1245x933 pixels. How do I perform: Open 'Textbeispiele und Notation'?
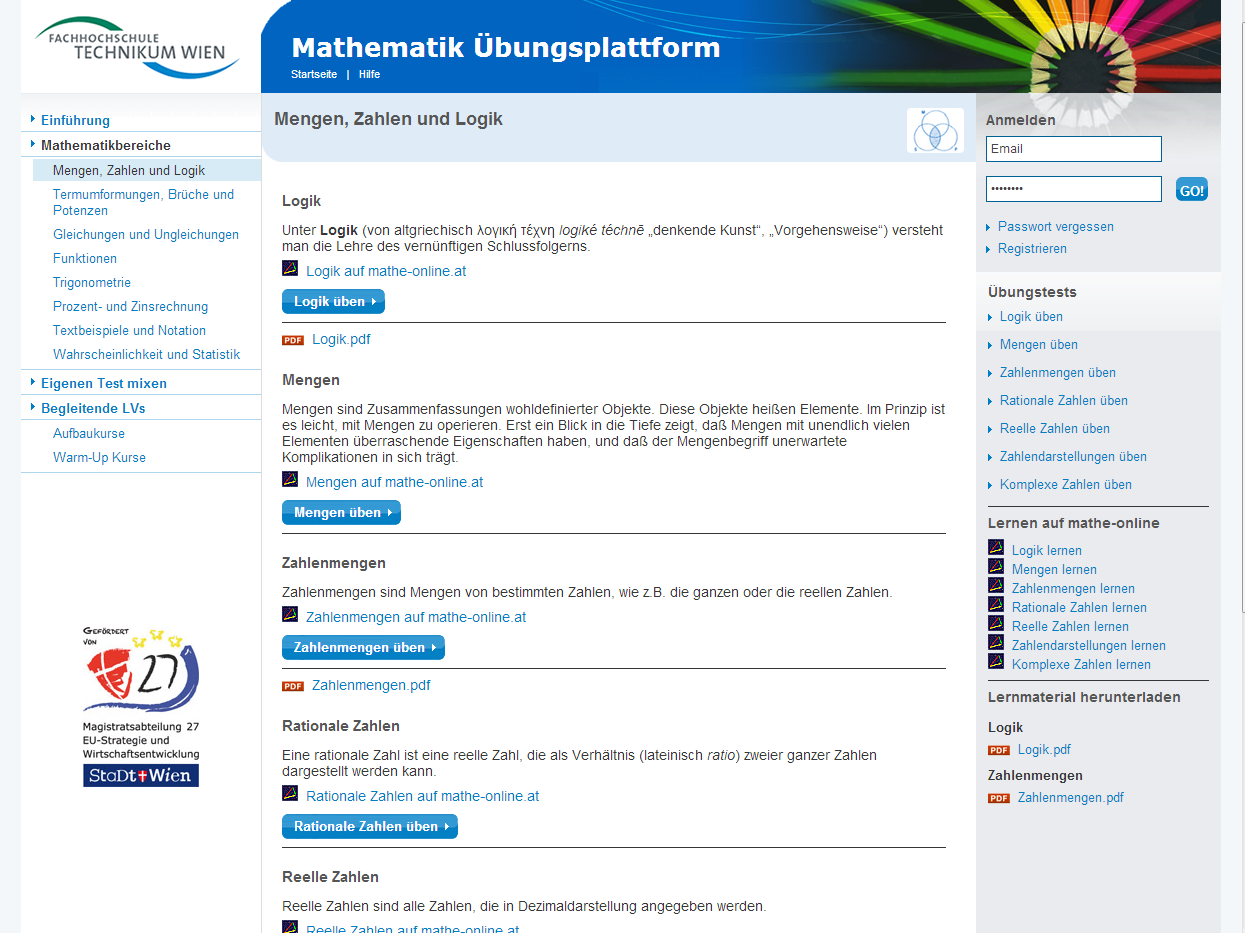tap(129, 331)
